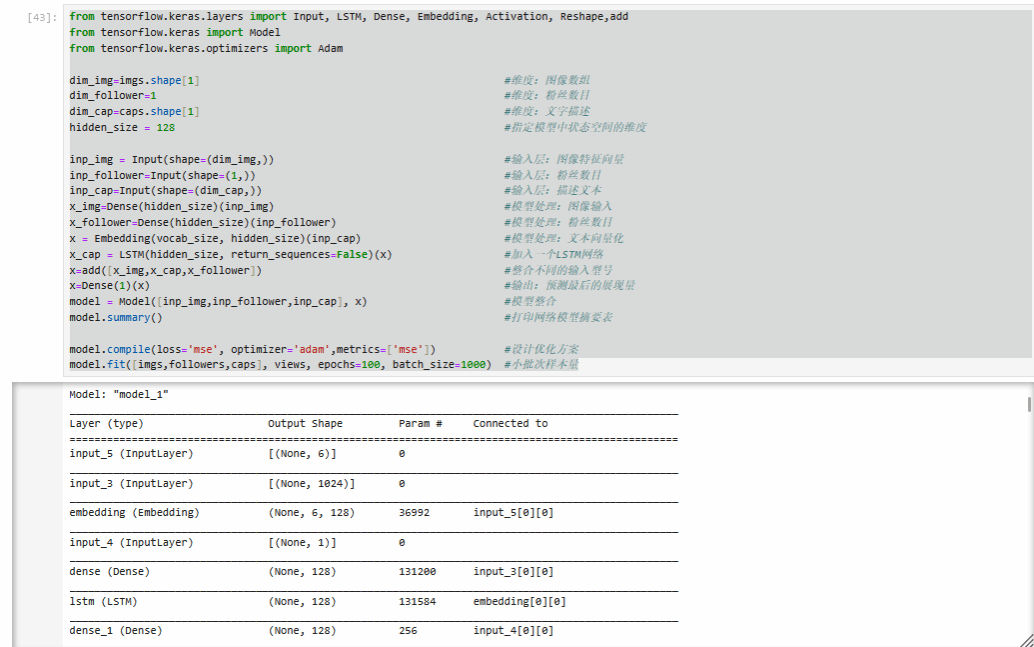Click the 'inp_cap=Input(shape=(dim_cap,))' line
This screenshot has width=1034, height=647.
(166, 191)
